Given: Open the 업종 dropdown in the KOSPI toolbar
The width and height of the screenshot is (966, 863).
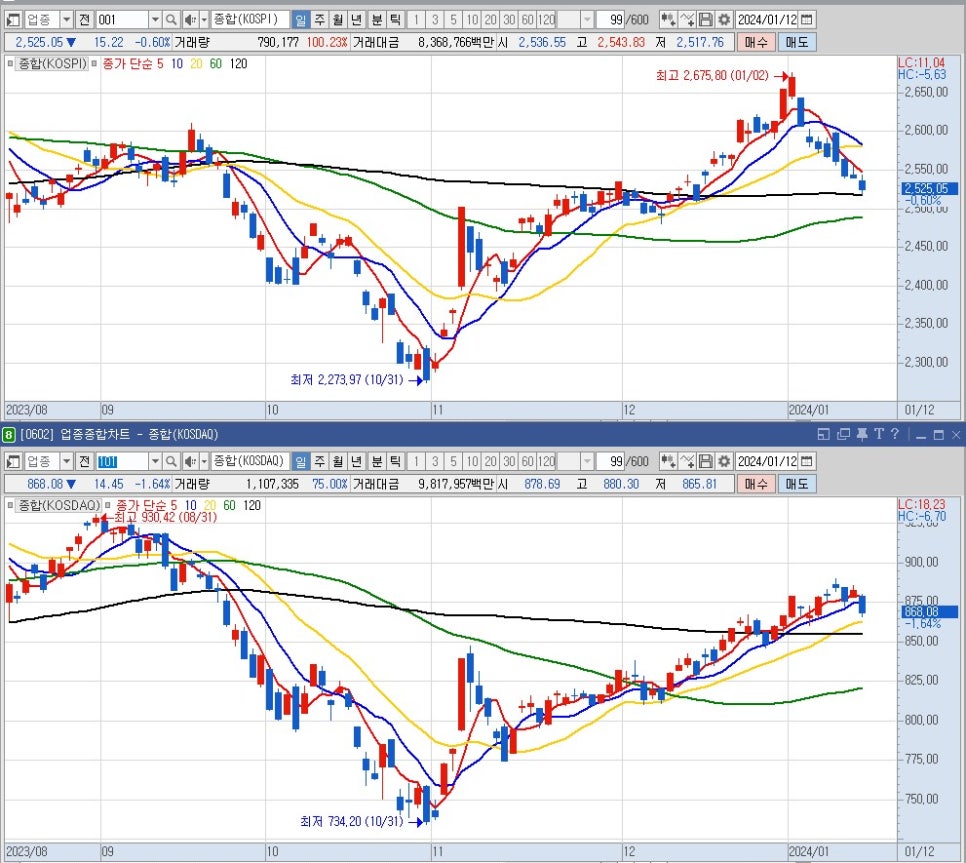Looking at the screenshot, I should click(66, 20).
